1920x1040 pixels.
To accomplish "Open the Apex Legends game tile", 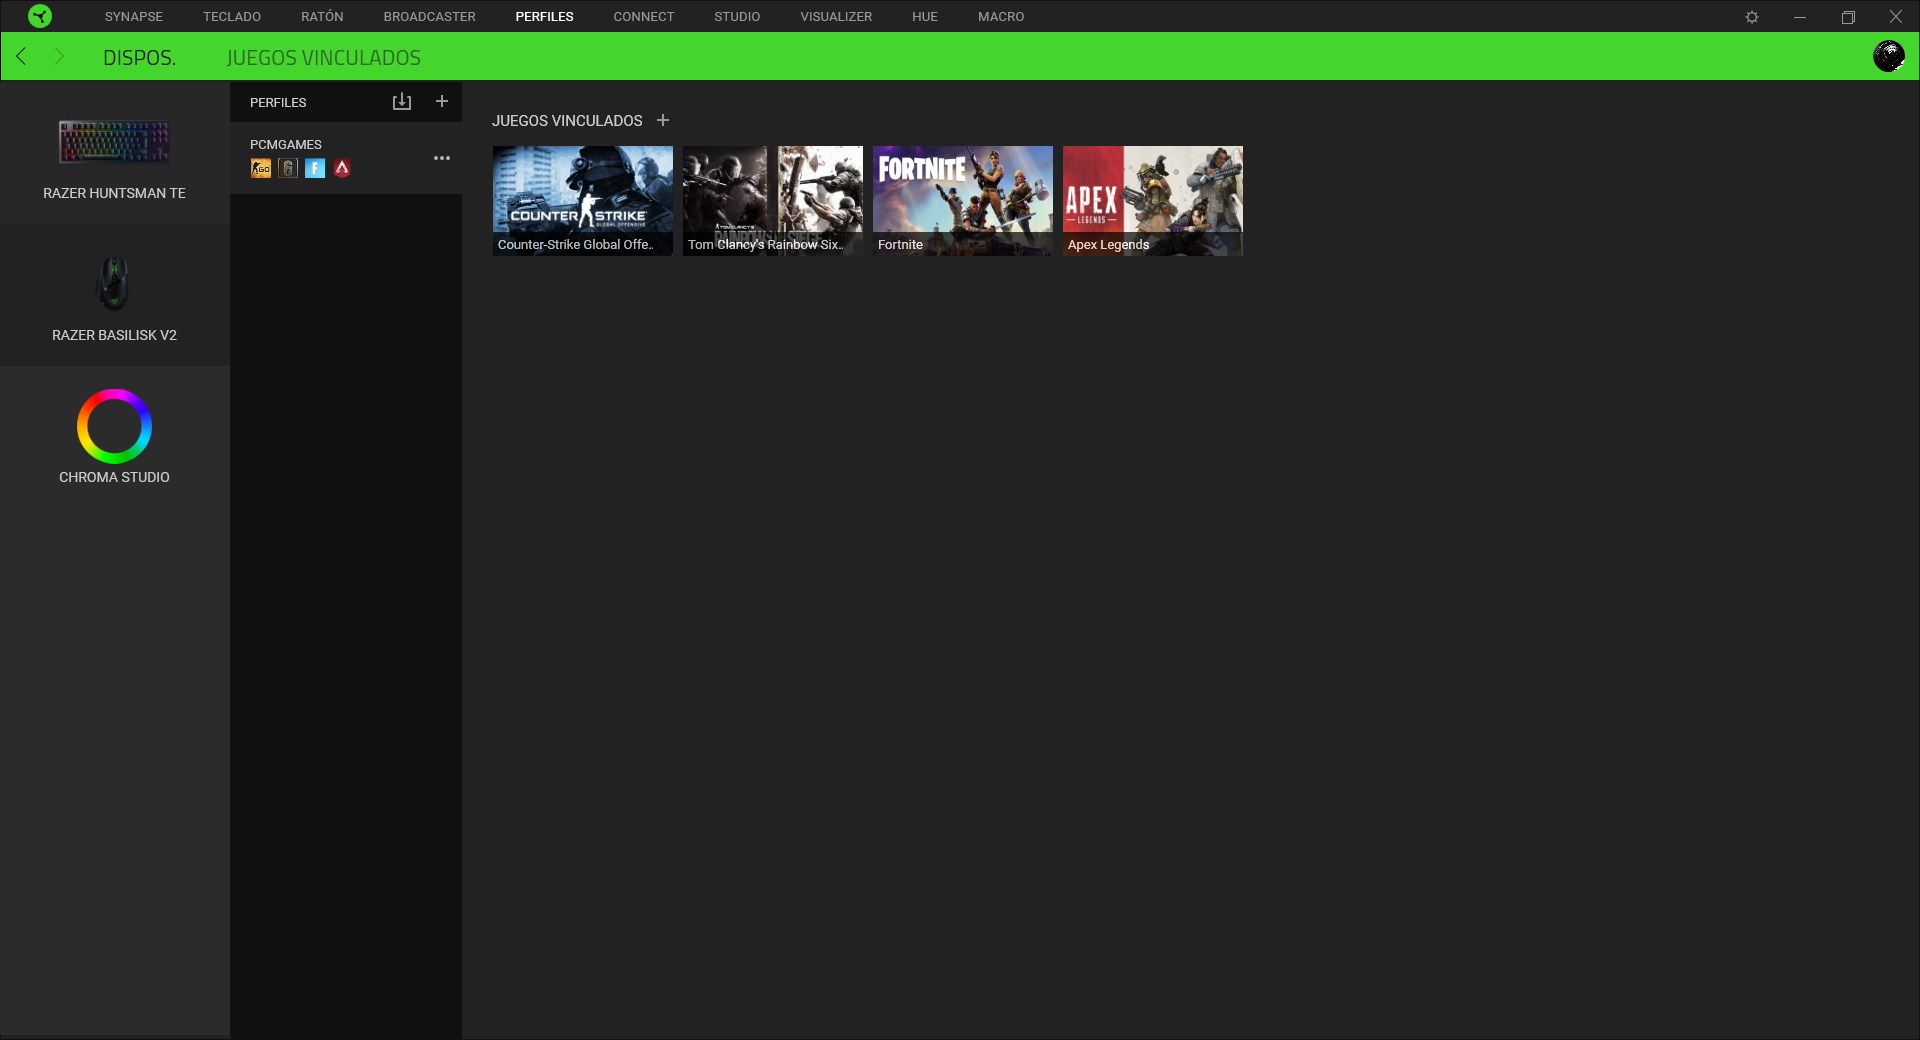I will (1153, 201).
